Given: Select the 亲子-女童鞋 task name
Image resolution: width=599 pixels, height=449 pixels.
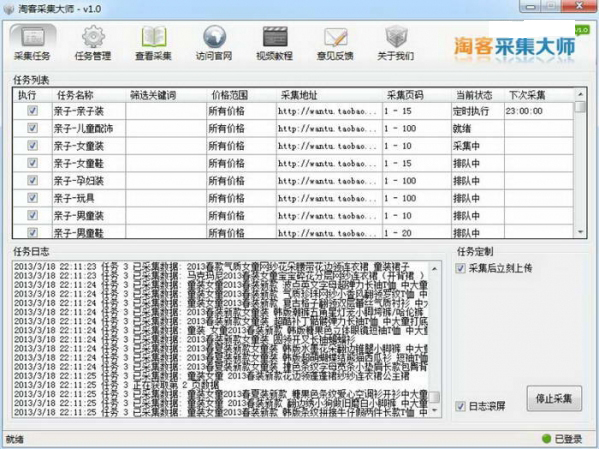Looking at the screenshot, I should pos(79,164).
